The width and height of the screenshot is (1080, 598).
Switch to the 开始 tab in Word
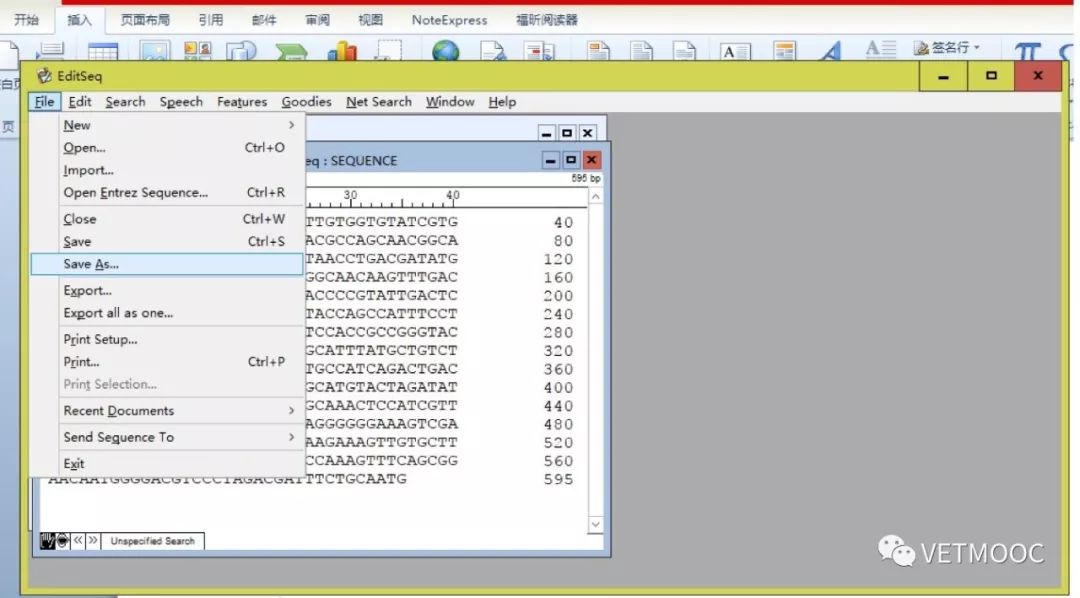point(26,20)
